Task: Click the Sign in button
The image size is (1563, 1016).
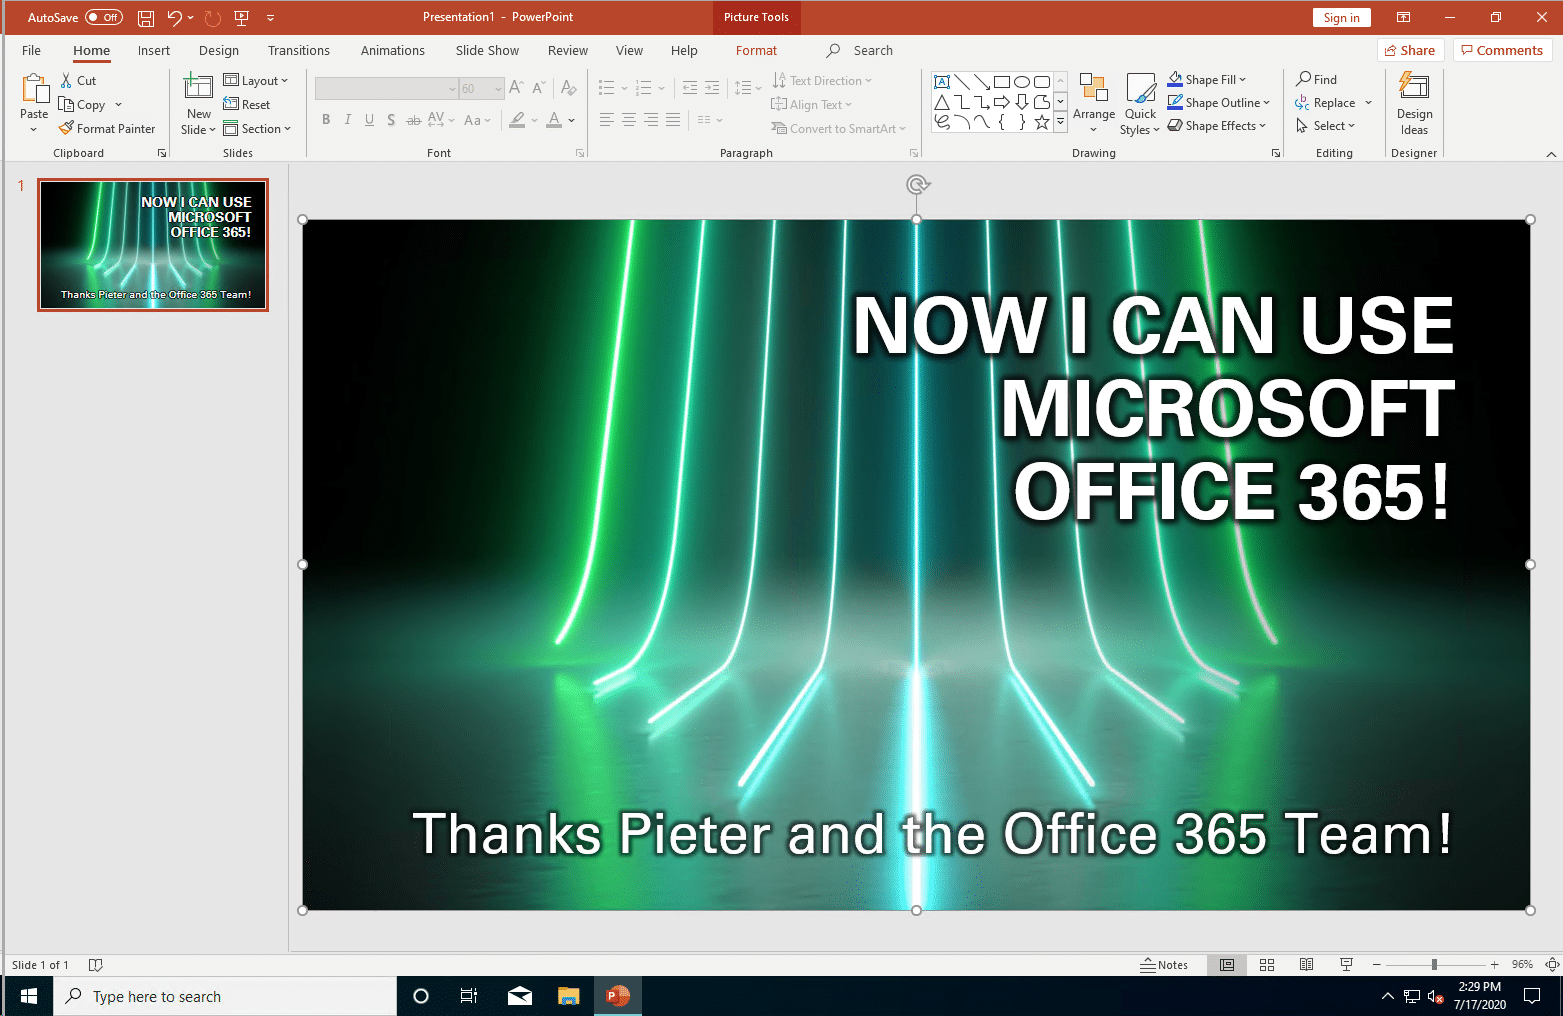Action: pos(1341,17)
